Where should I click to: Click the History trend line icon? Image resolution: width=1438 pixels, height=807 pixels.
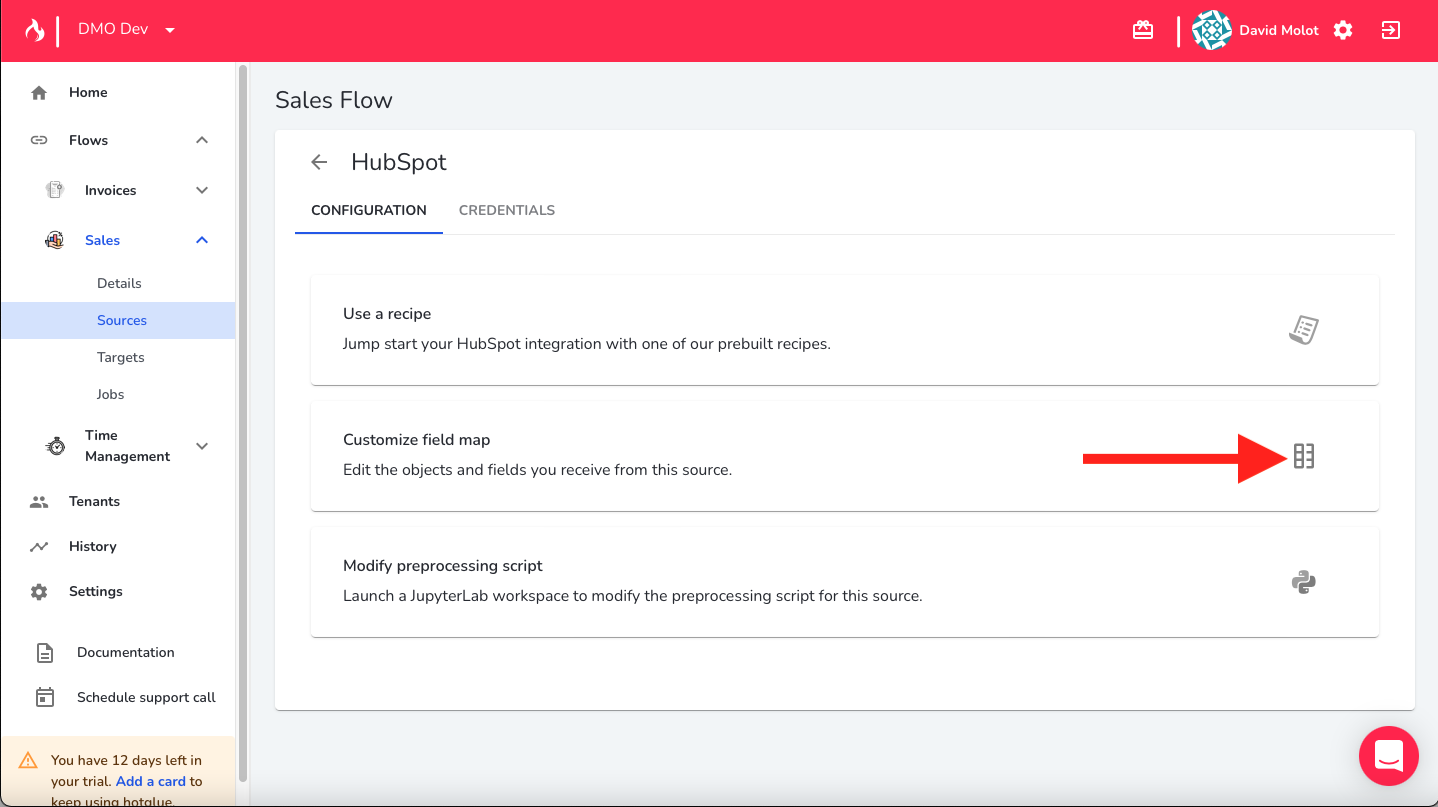39,547
